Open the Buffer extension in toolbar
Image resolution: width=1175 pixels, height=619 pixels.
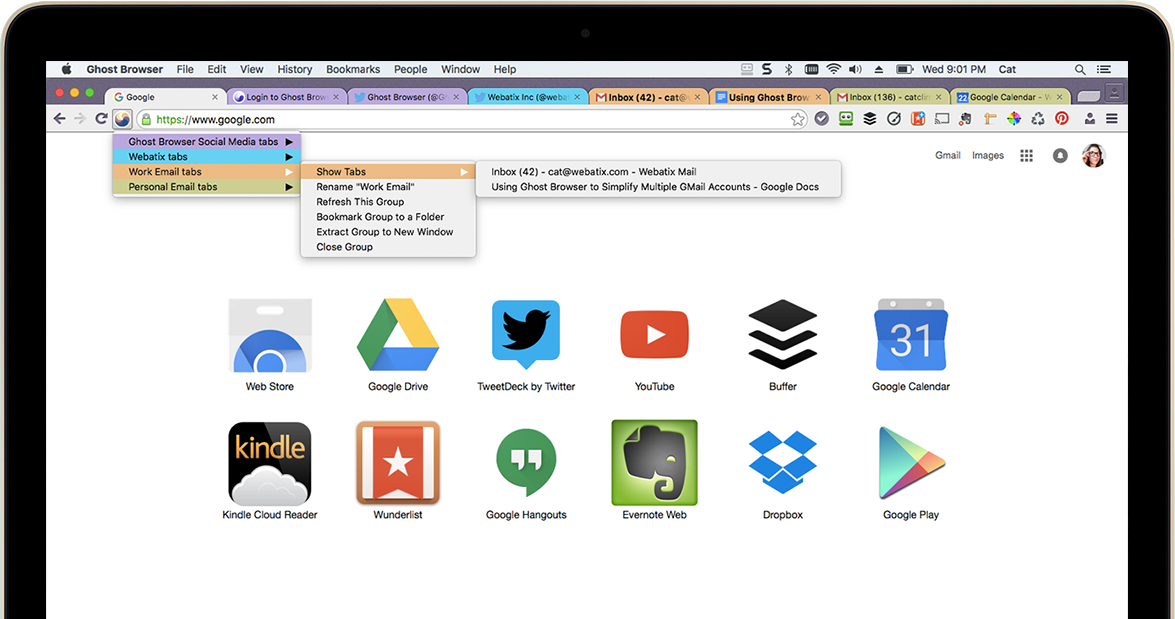870,119
